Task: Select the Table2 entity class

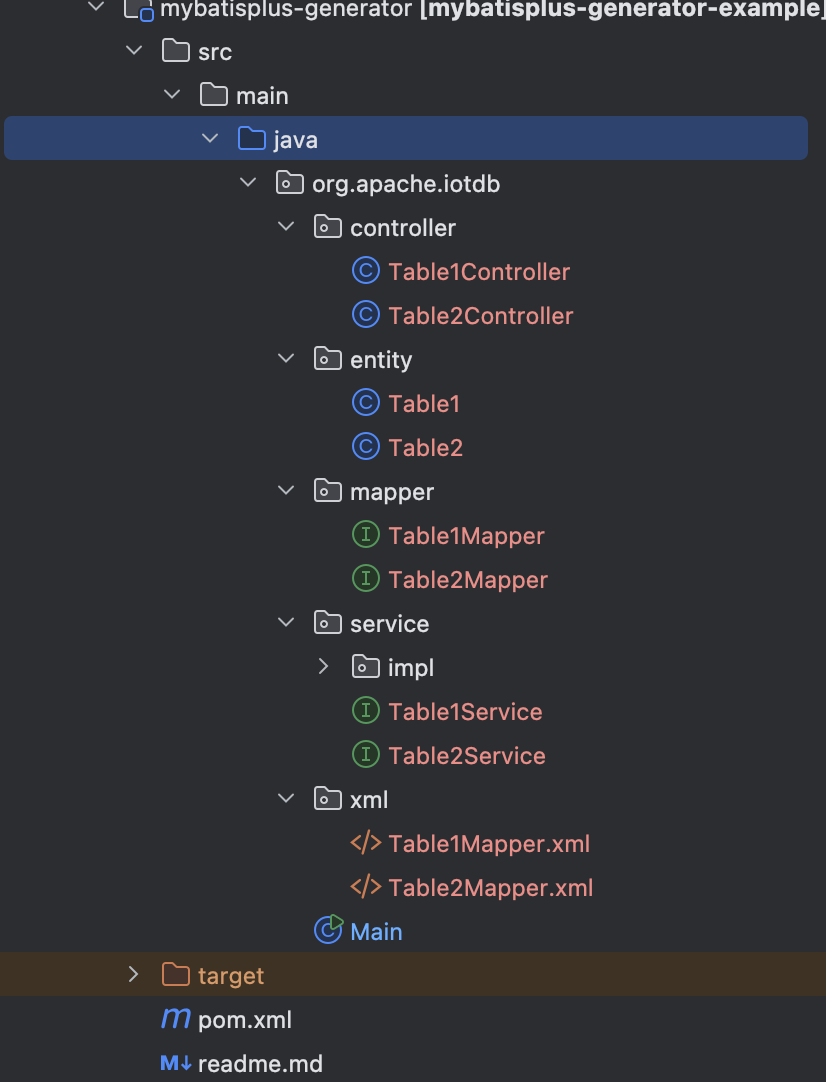Action: [x=425, y=447]
